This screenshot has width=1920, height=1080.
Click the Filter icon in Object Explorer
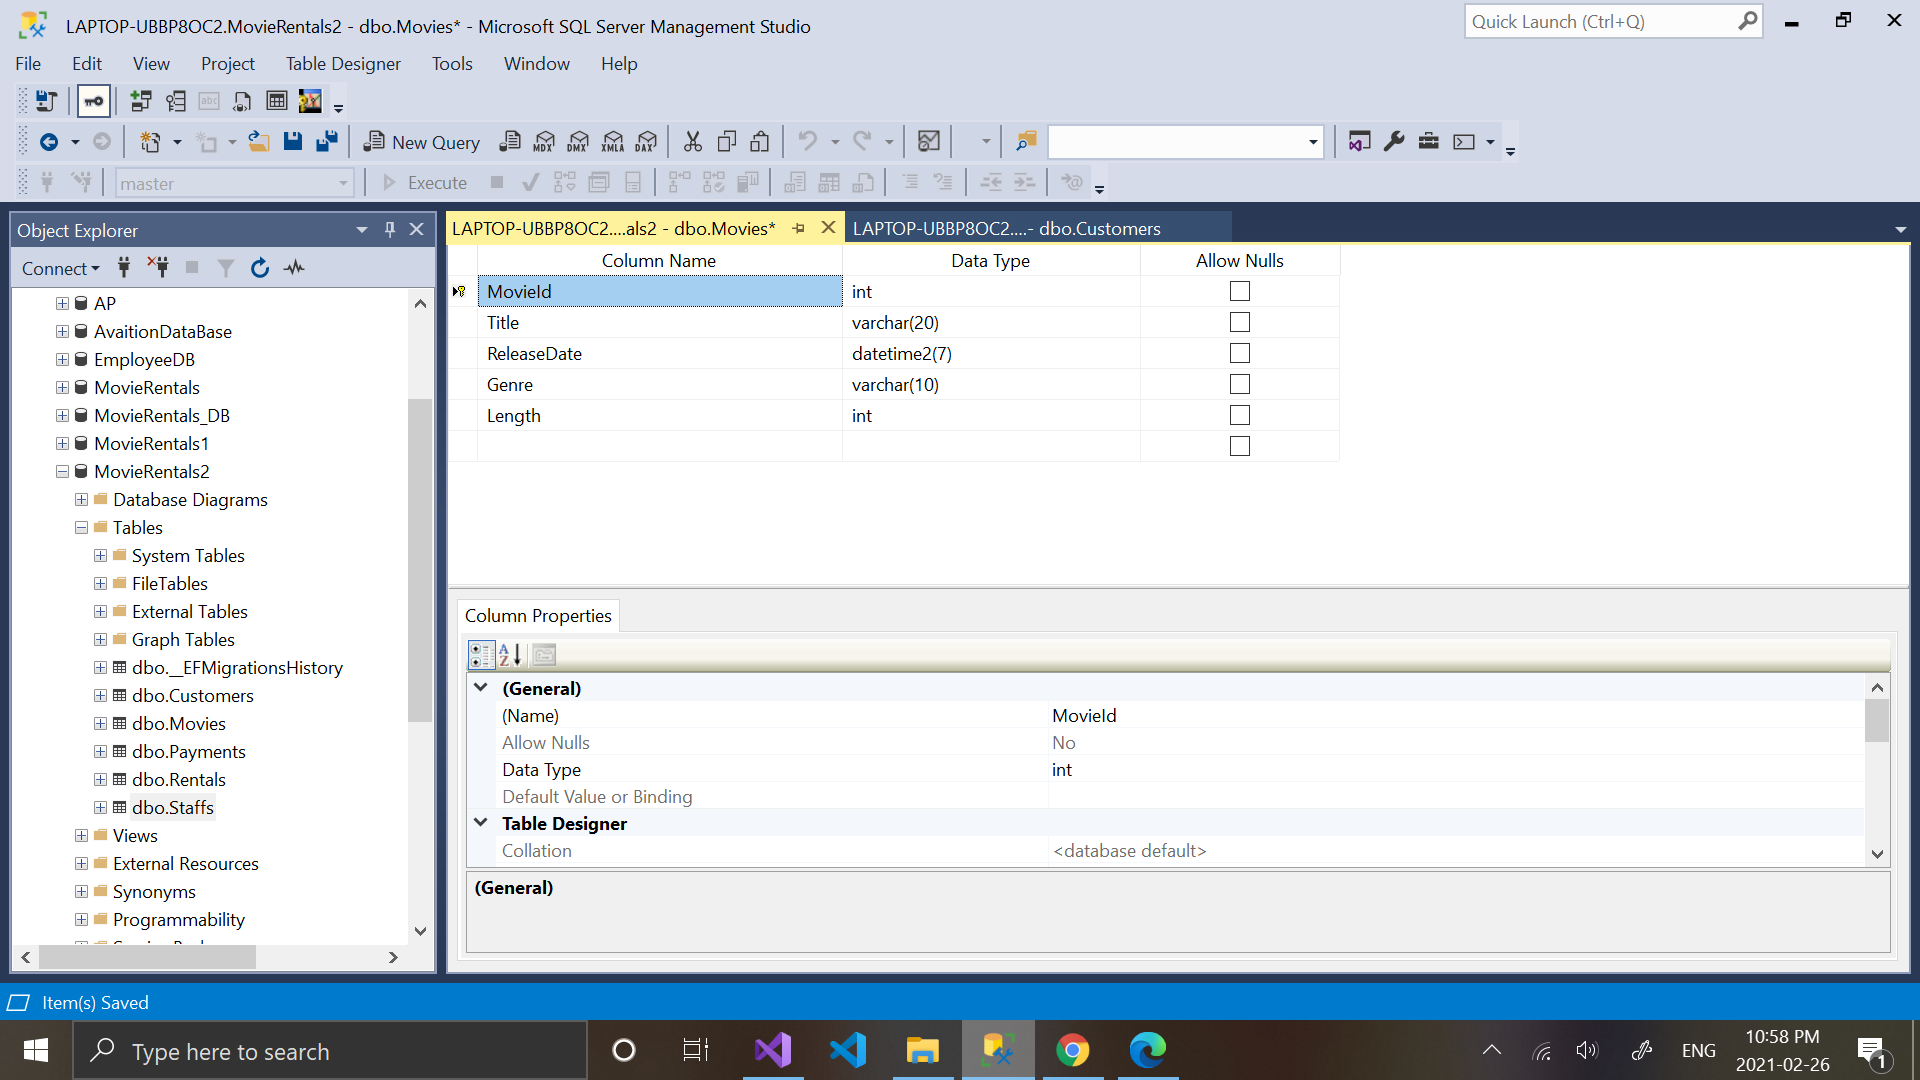[226, 268]
